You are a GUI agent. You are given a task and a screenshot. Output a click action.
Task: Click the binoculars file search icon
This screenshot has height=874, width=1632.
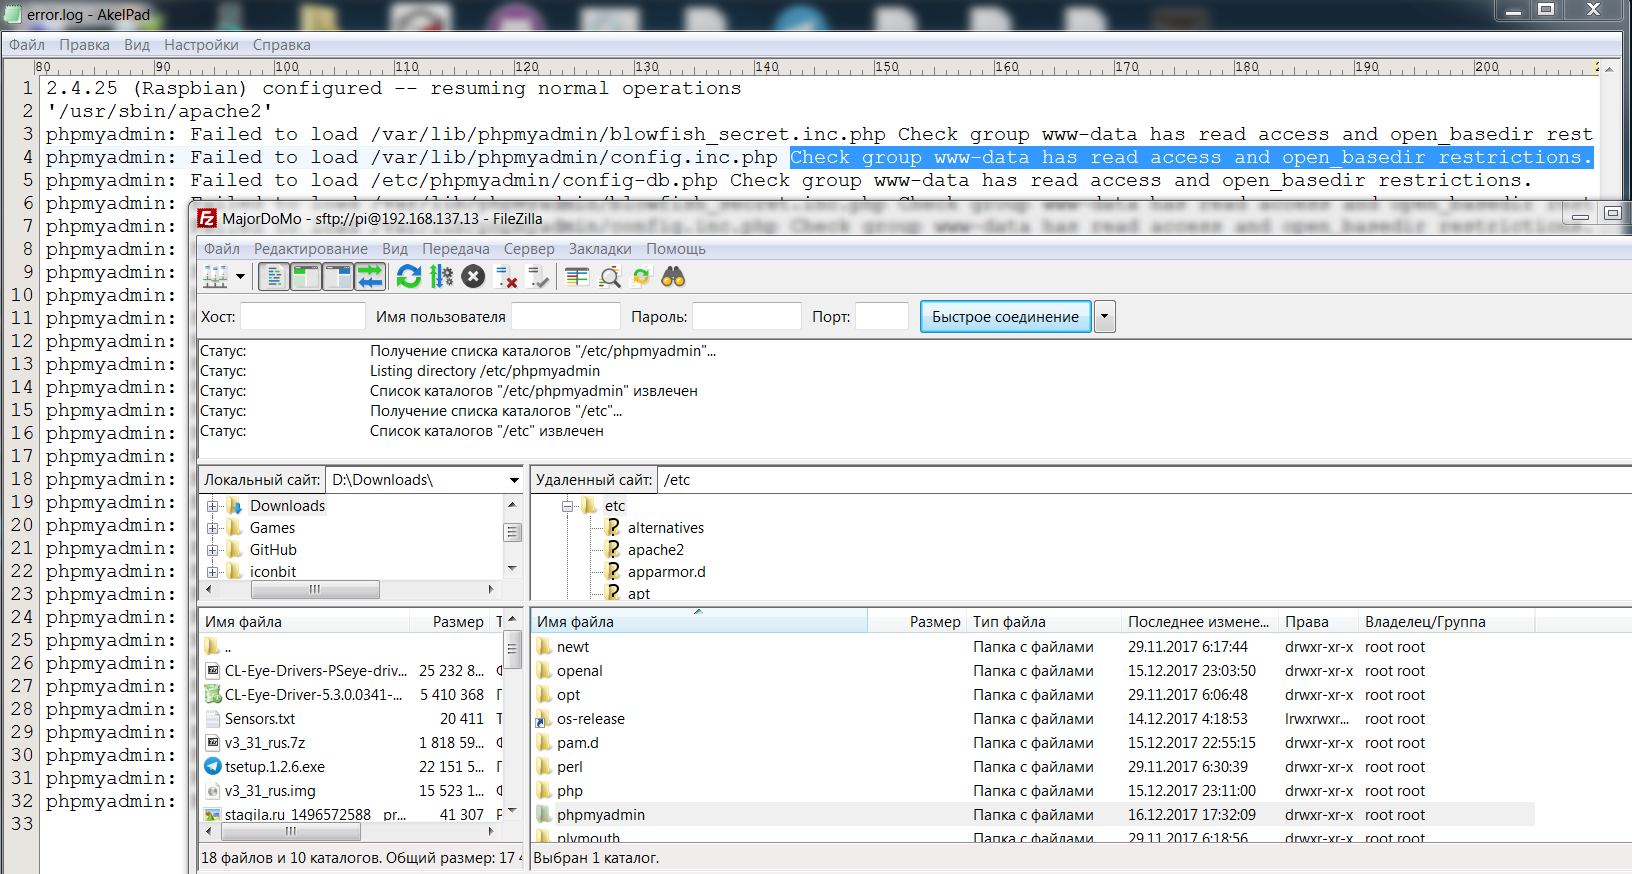tap(673, 277)
